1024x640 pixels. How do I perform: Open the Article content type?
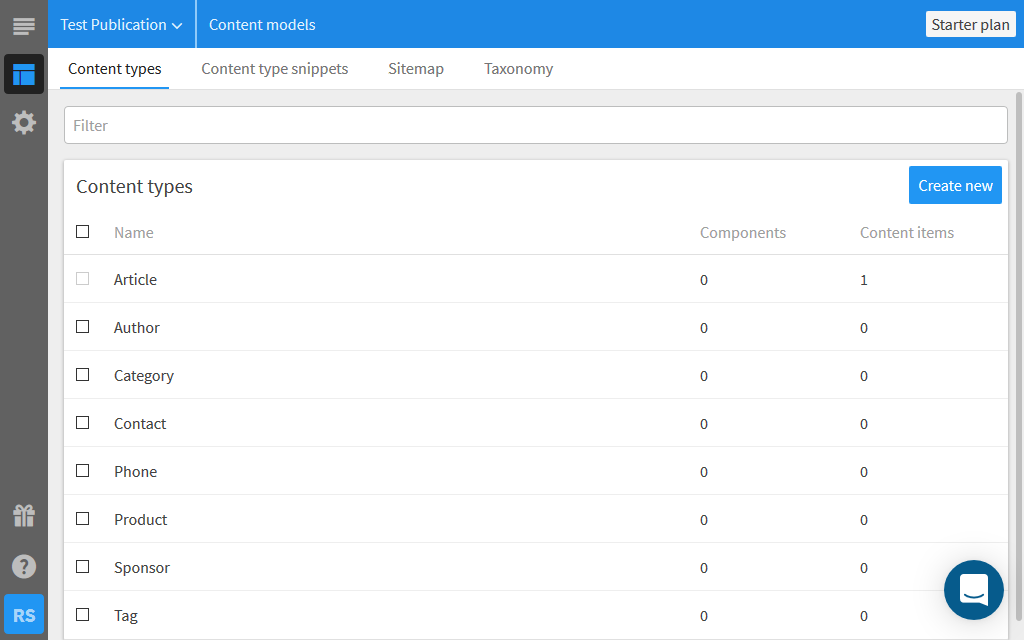(135, 280)
